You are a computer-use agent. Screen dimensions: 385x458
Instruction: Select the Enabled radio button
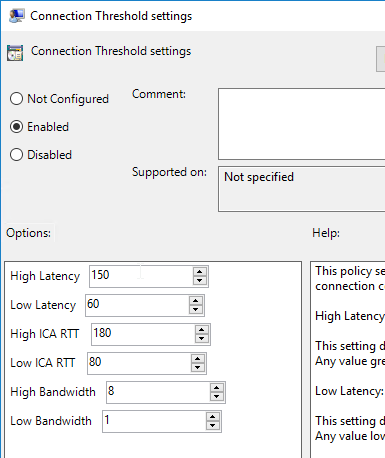(x=16, y=127)
